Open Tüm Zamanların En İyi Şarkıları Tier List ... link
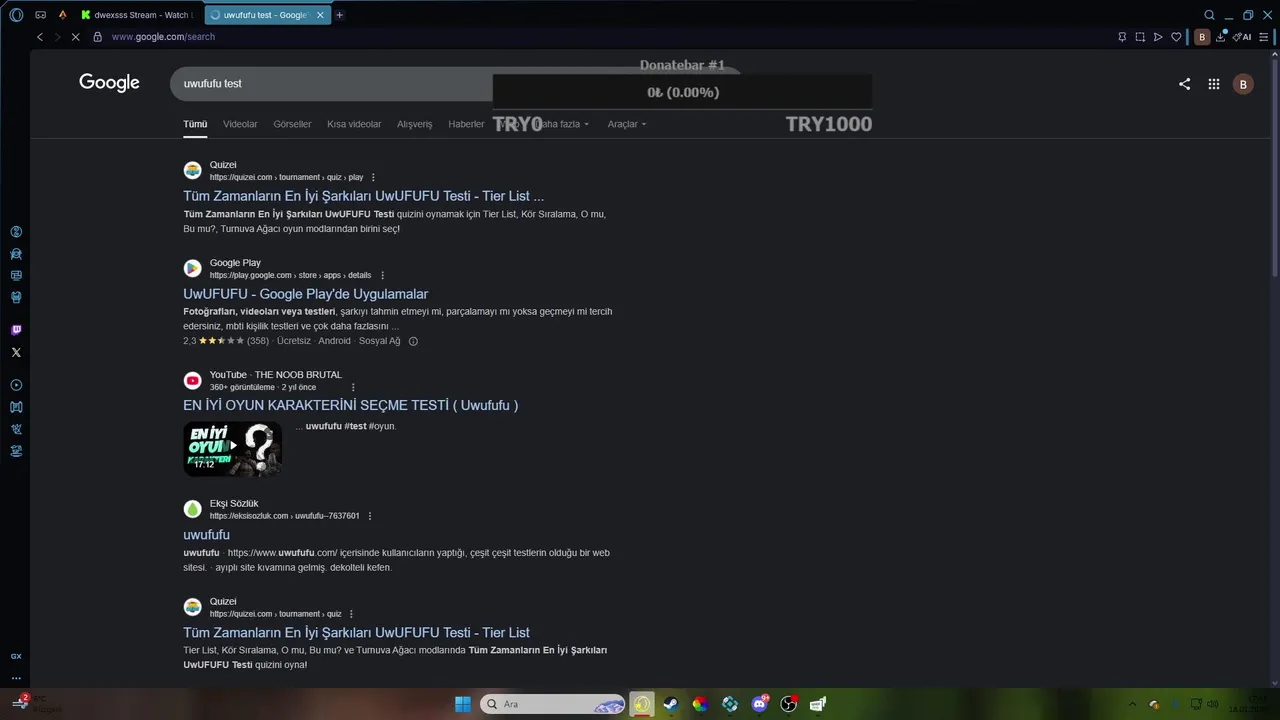This screenshot has height=720, width=1280. [x=364, y=196]
